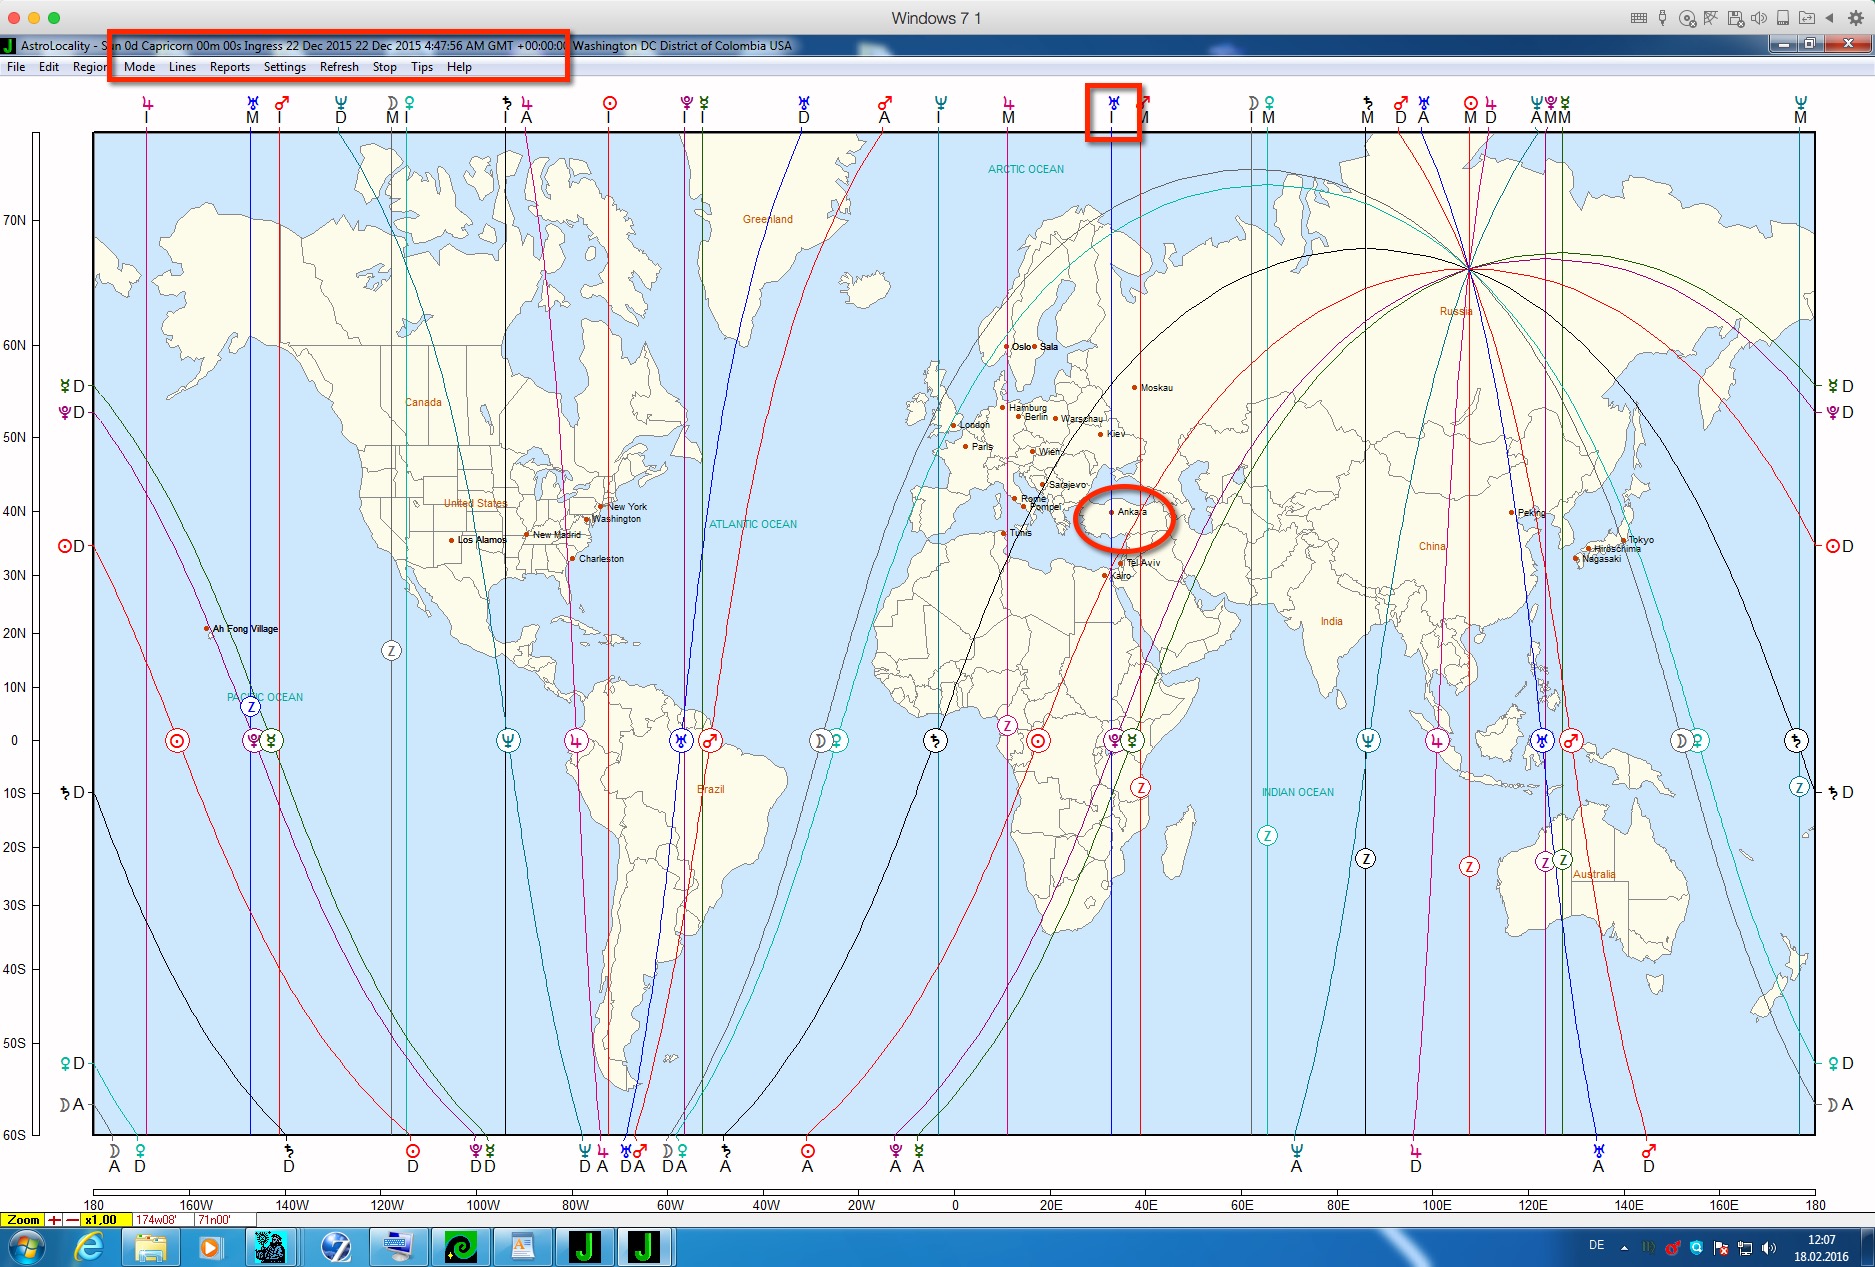Click the zoom out minus button

(x=71, y=1220)
